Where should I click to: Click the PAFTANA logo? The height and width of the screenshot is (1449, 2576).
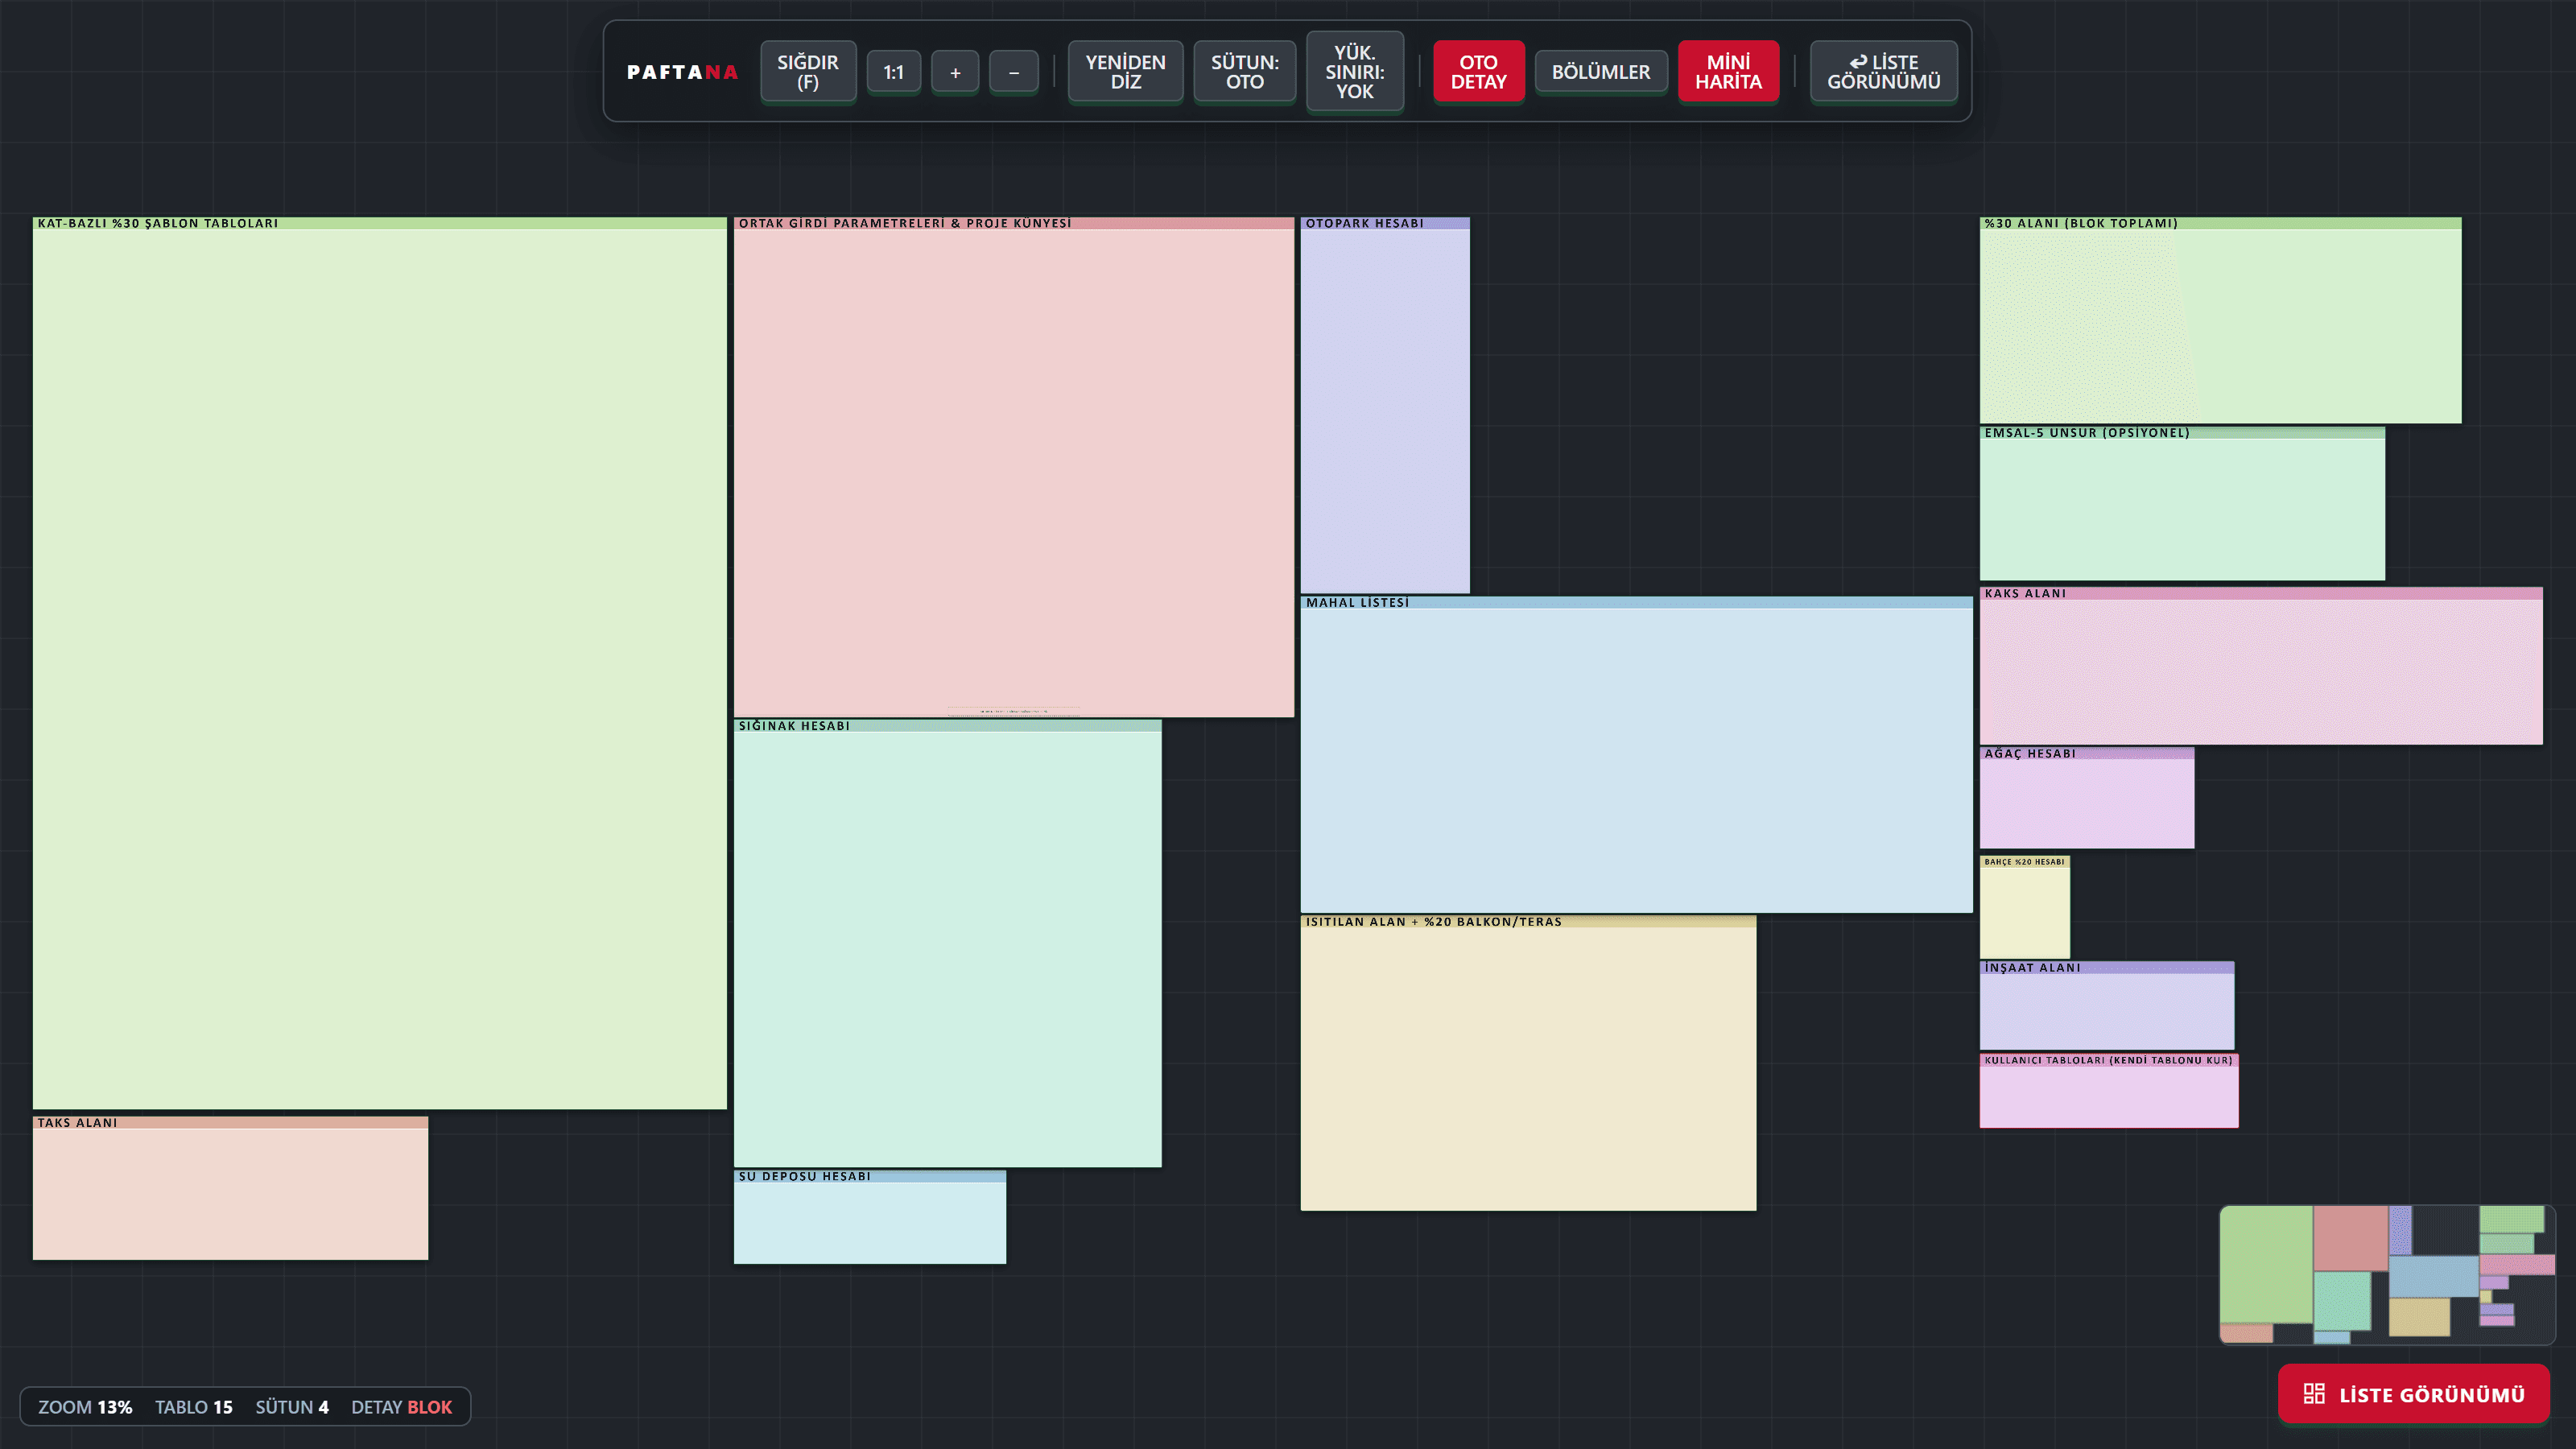coord(682,72)
